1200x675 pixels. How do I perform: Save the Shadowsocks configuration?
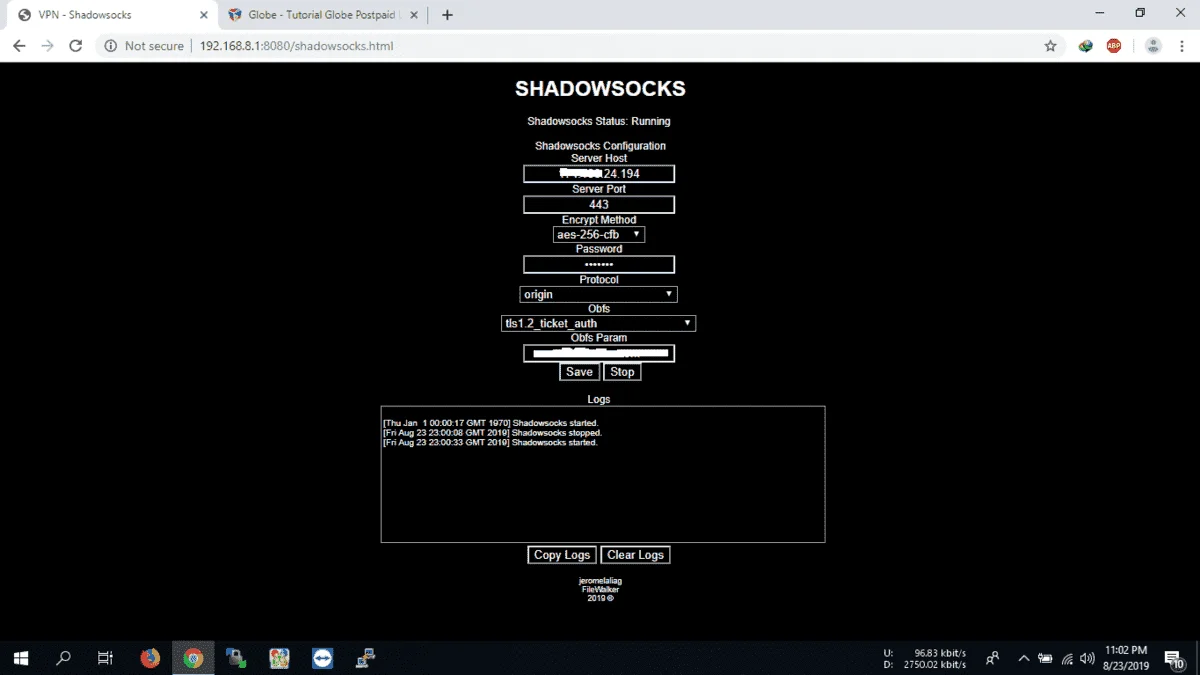(580, 372)
